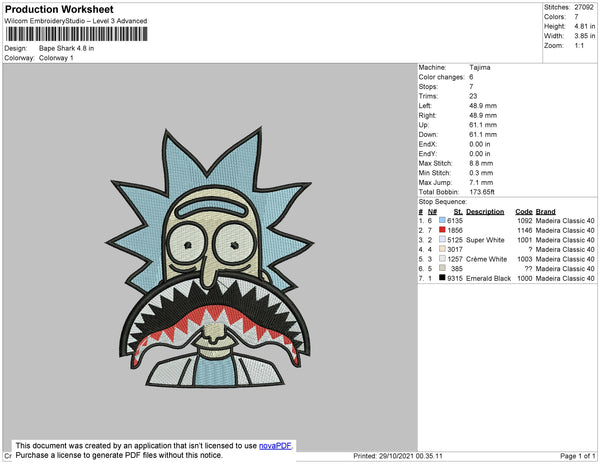Click the stitches value '27092'
Viewport: 600px width, 464px height.
[584, 7]
